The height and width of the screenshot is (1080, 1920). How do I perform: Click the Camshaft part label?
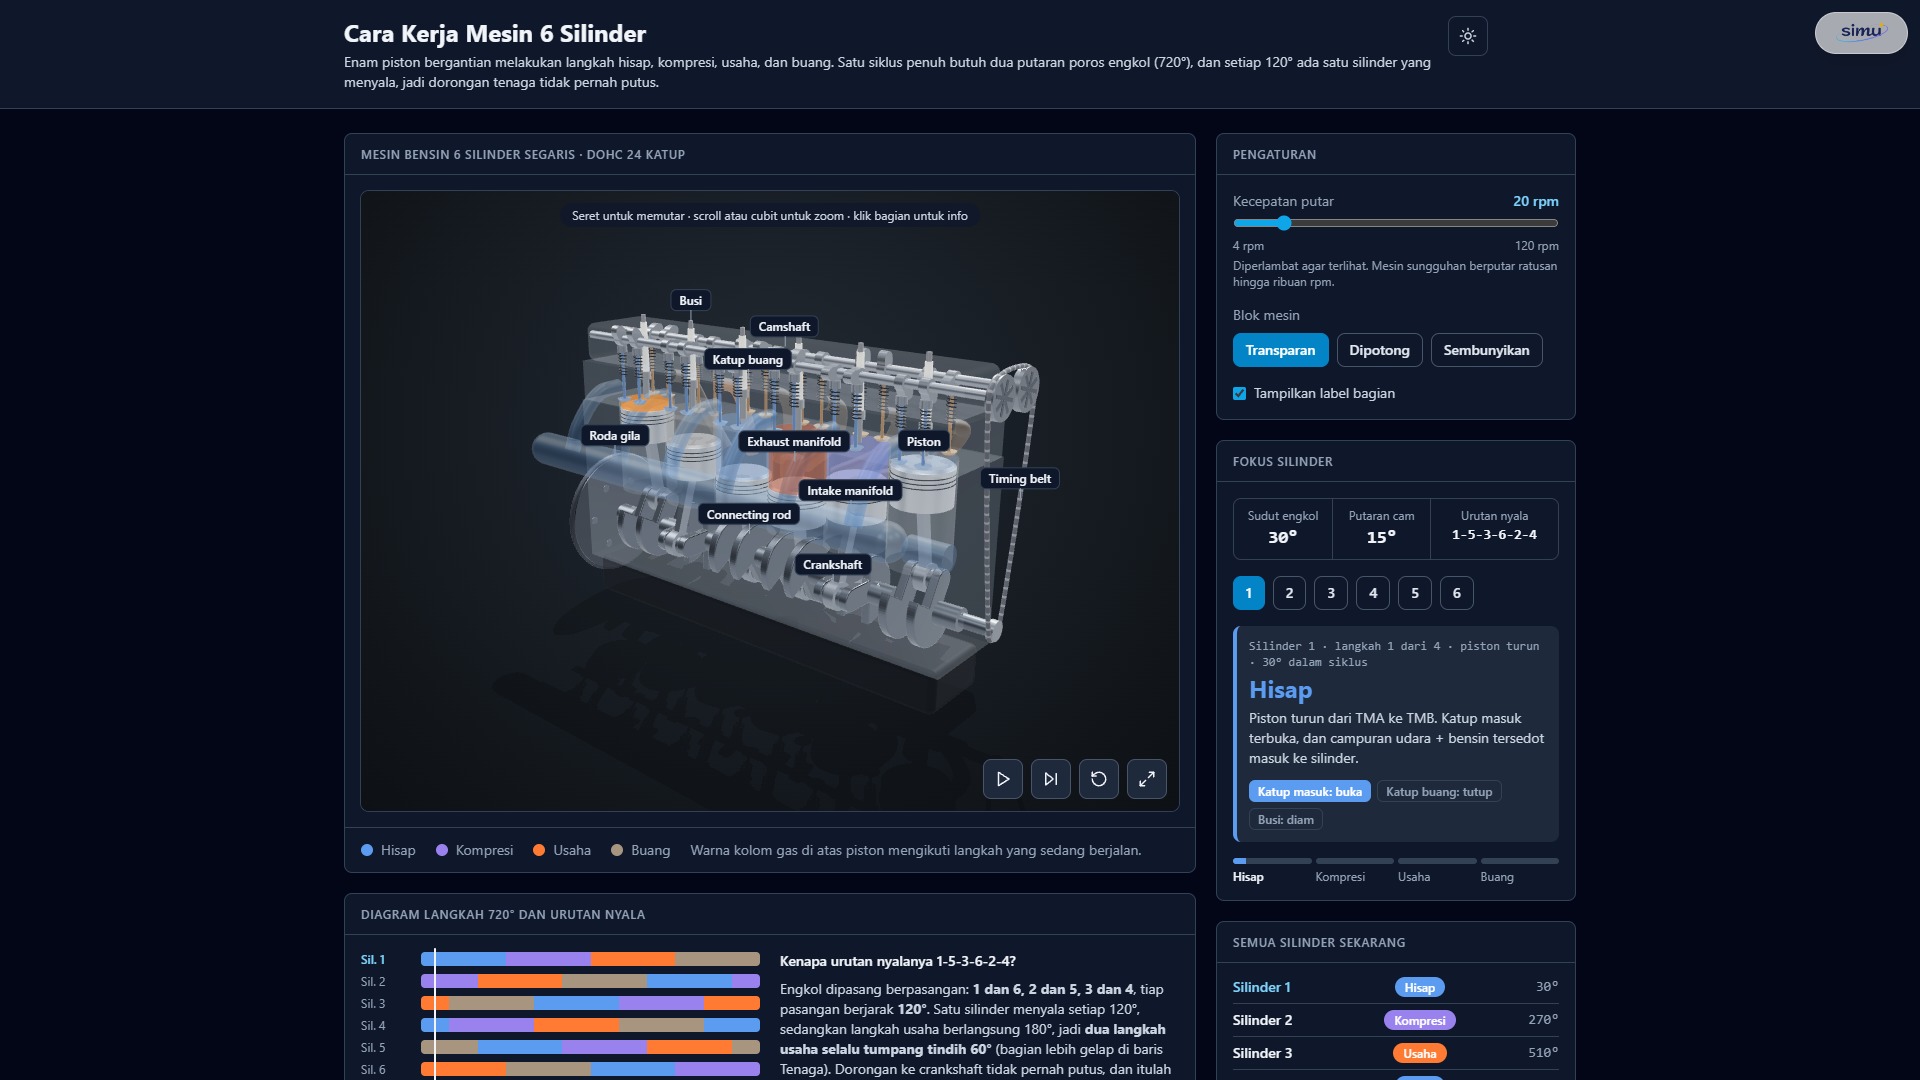click(784, 327)
